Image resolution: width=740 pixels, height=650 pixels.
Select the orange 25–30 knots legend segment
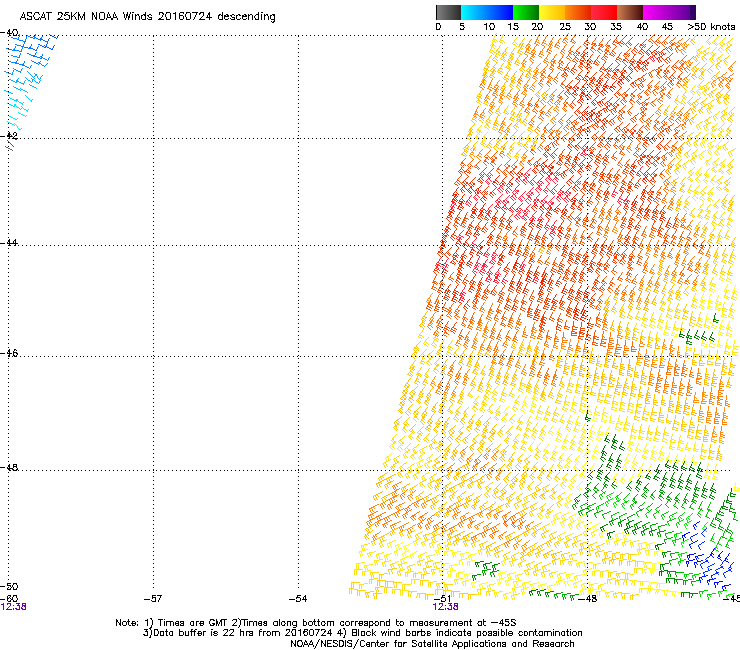578,12
